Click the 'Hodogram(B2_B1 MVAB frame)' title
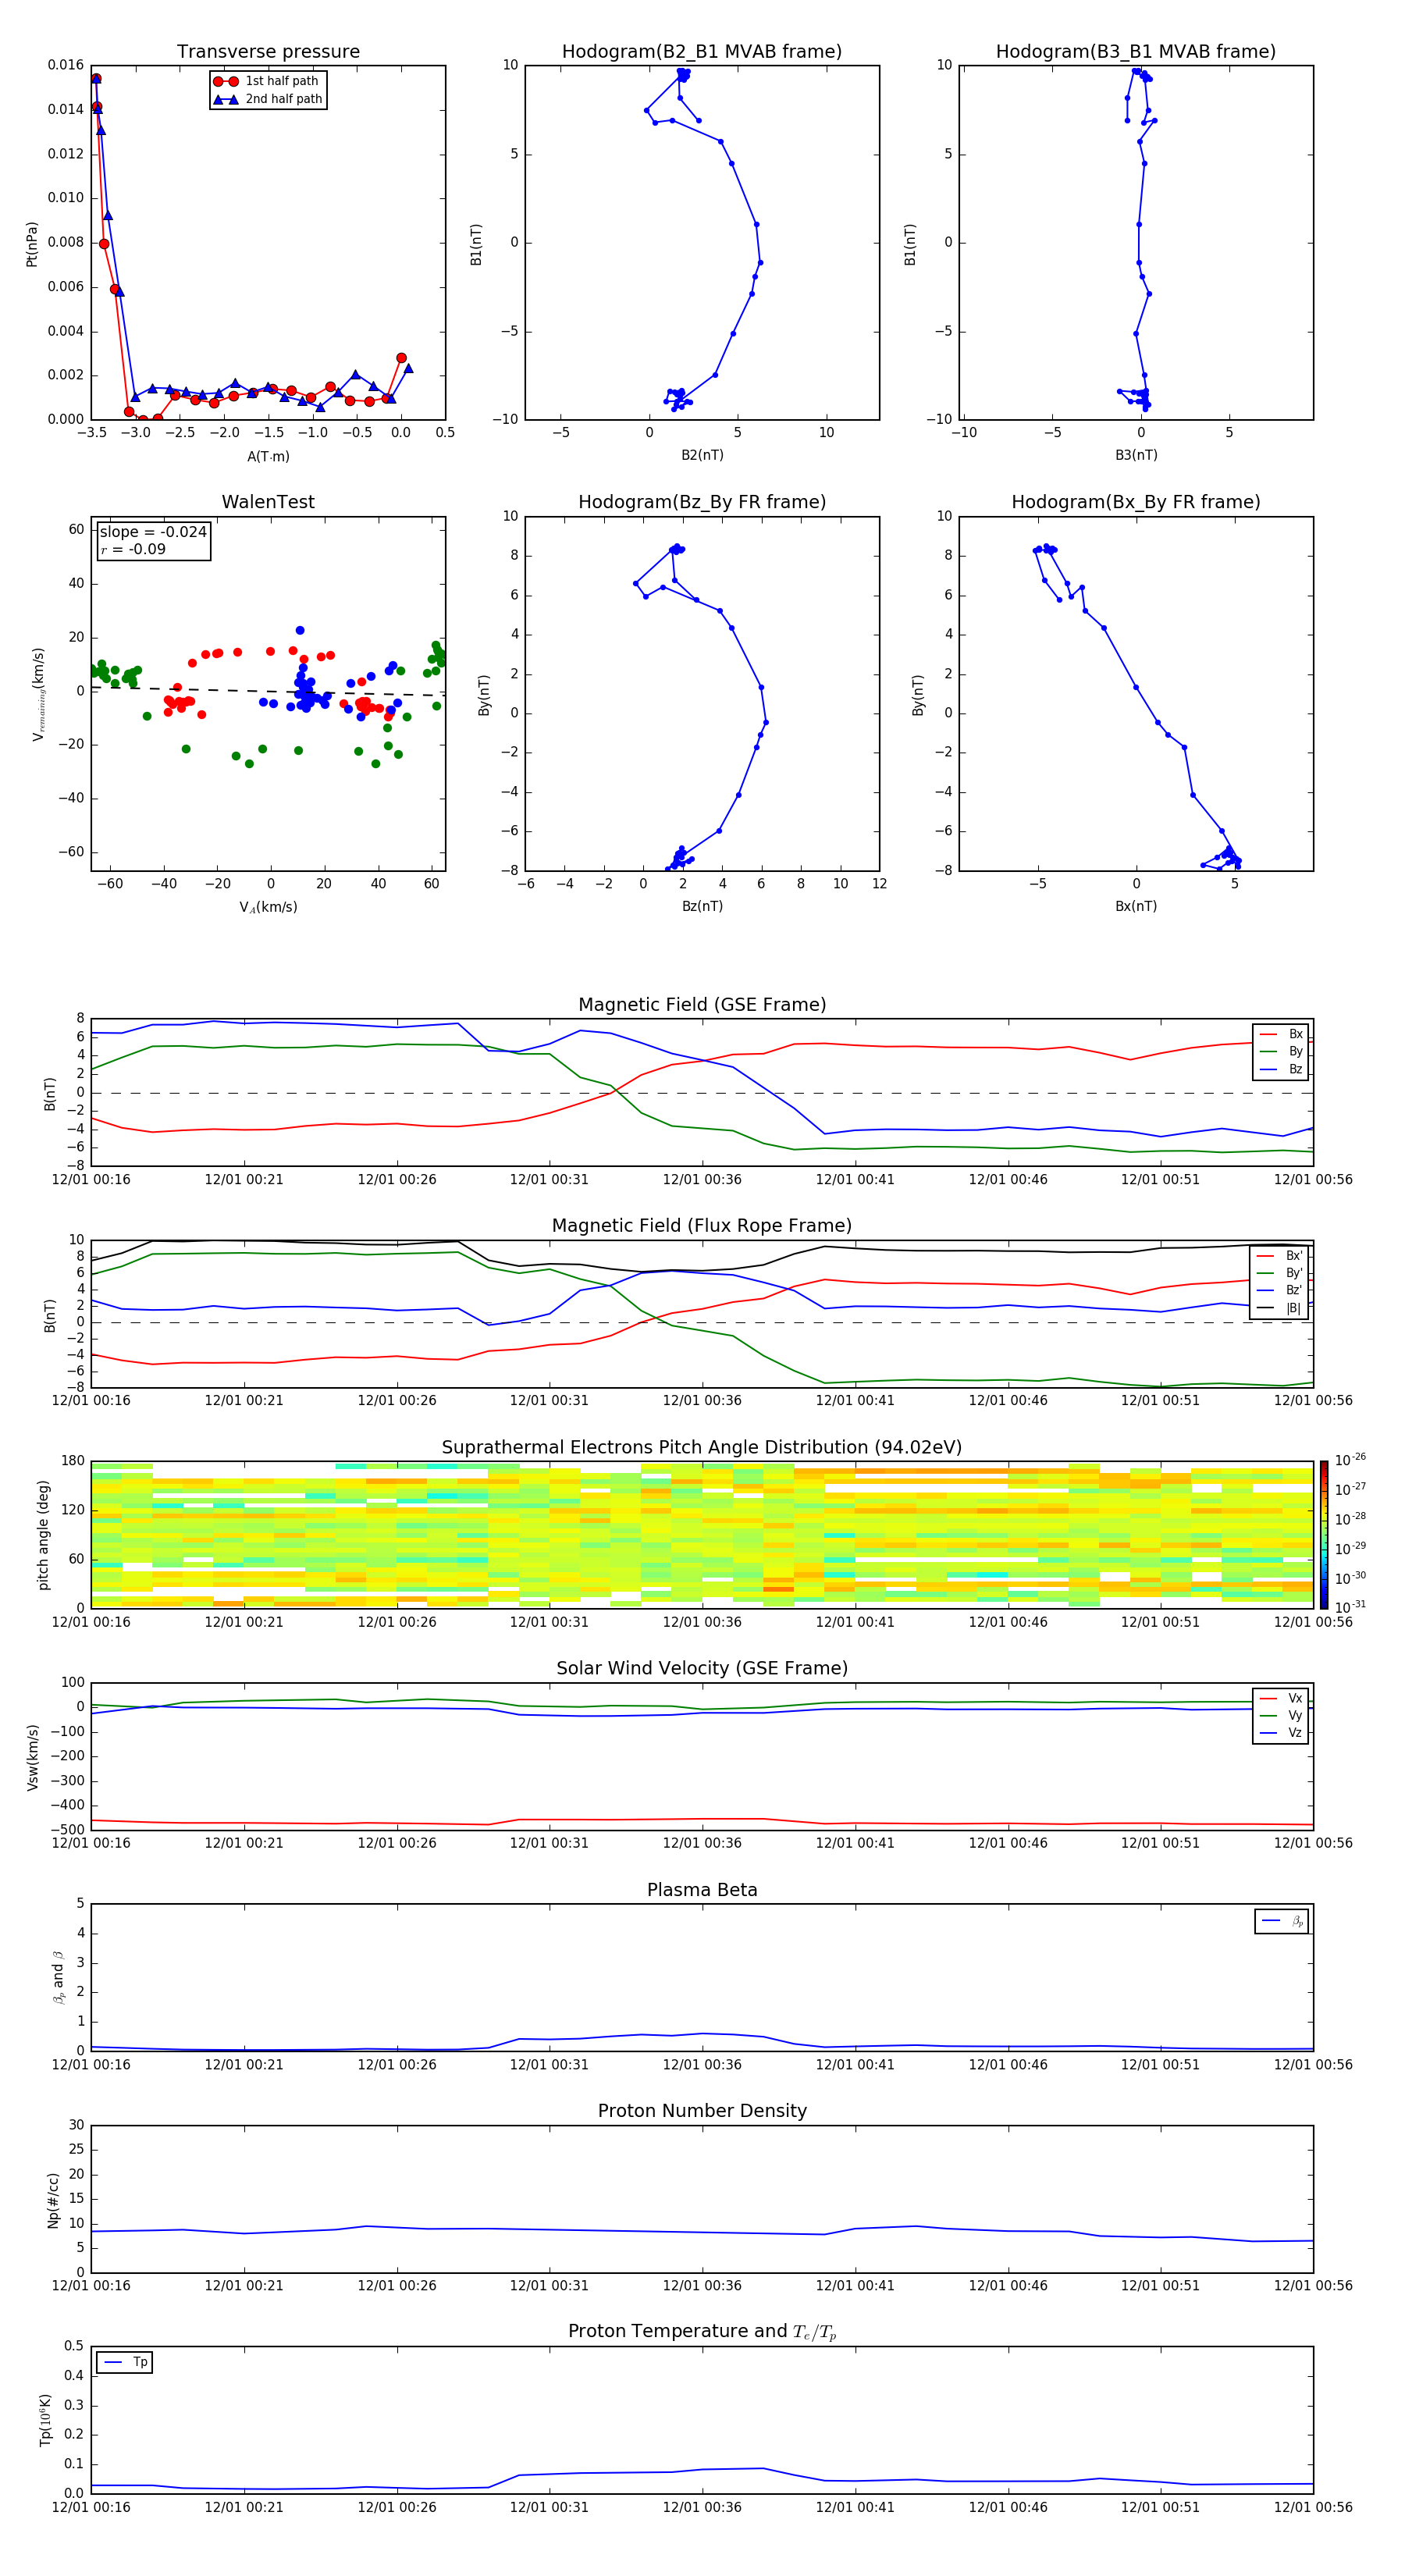This screenshot has width=1405, height=2576. click(702, 51)
